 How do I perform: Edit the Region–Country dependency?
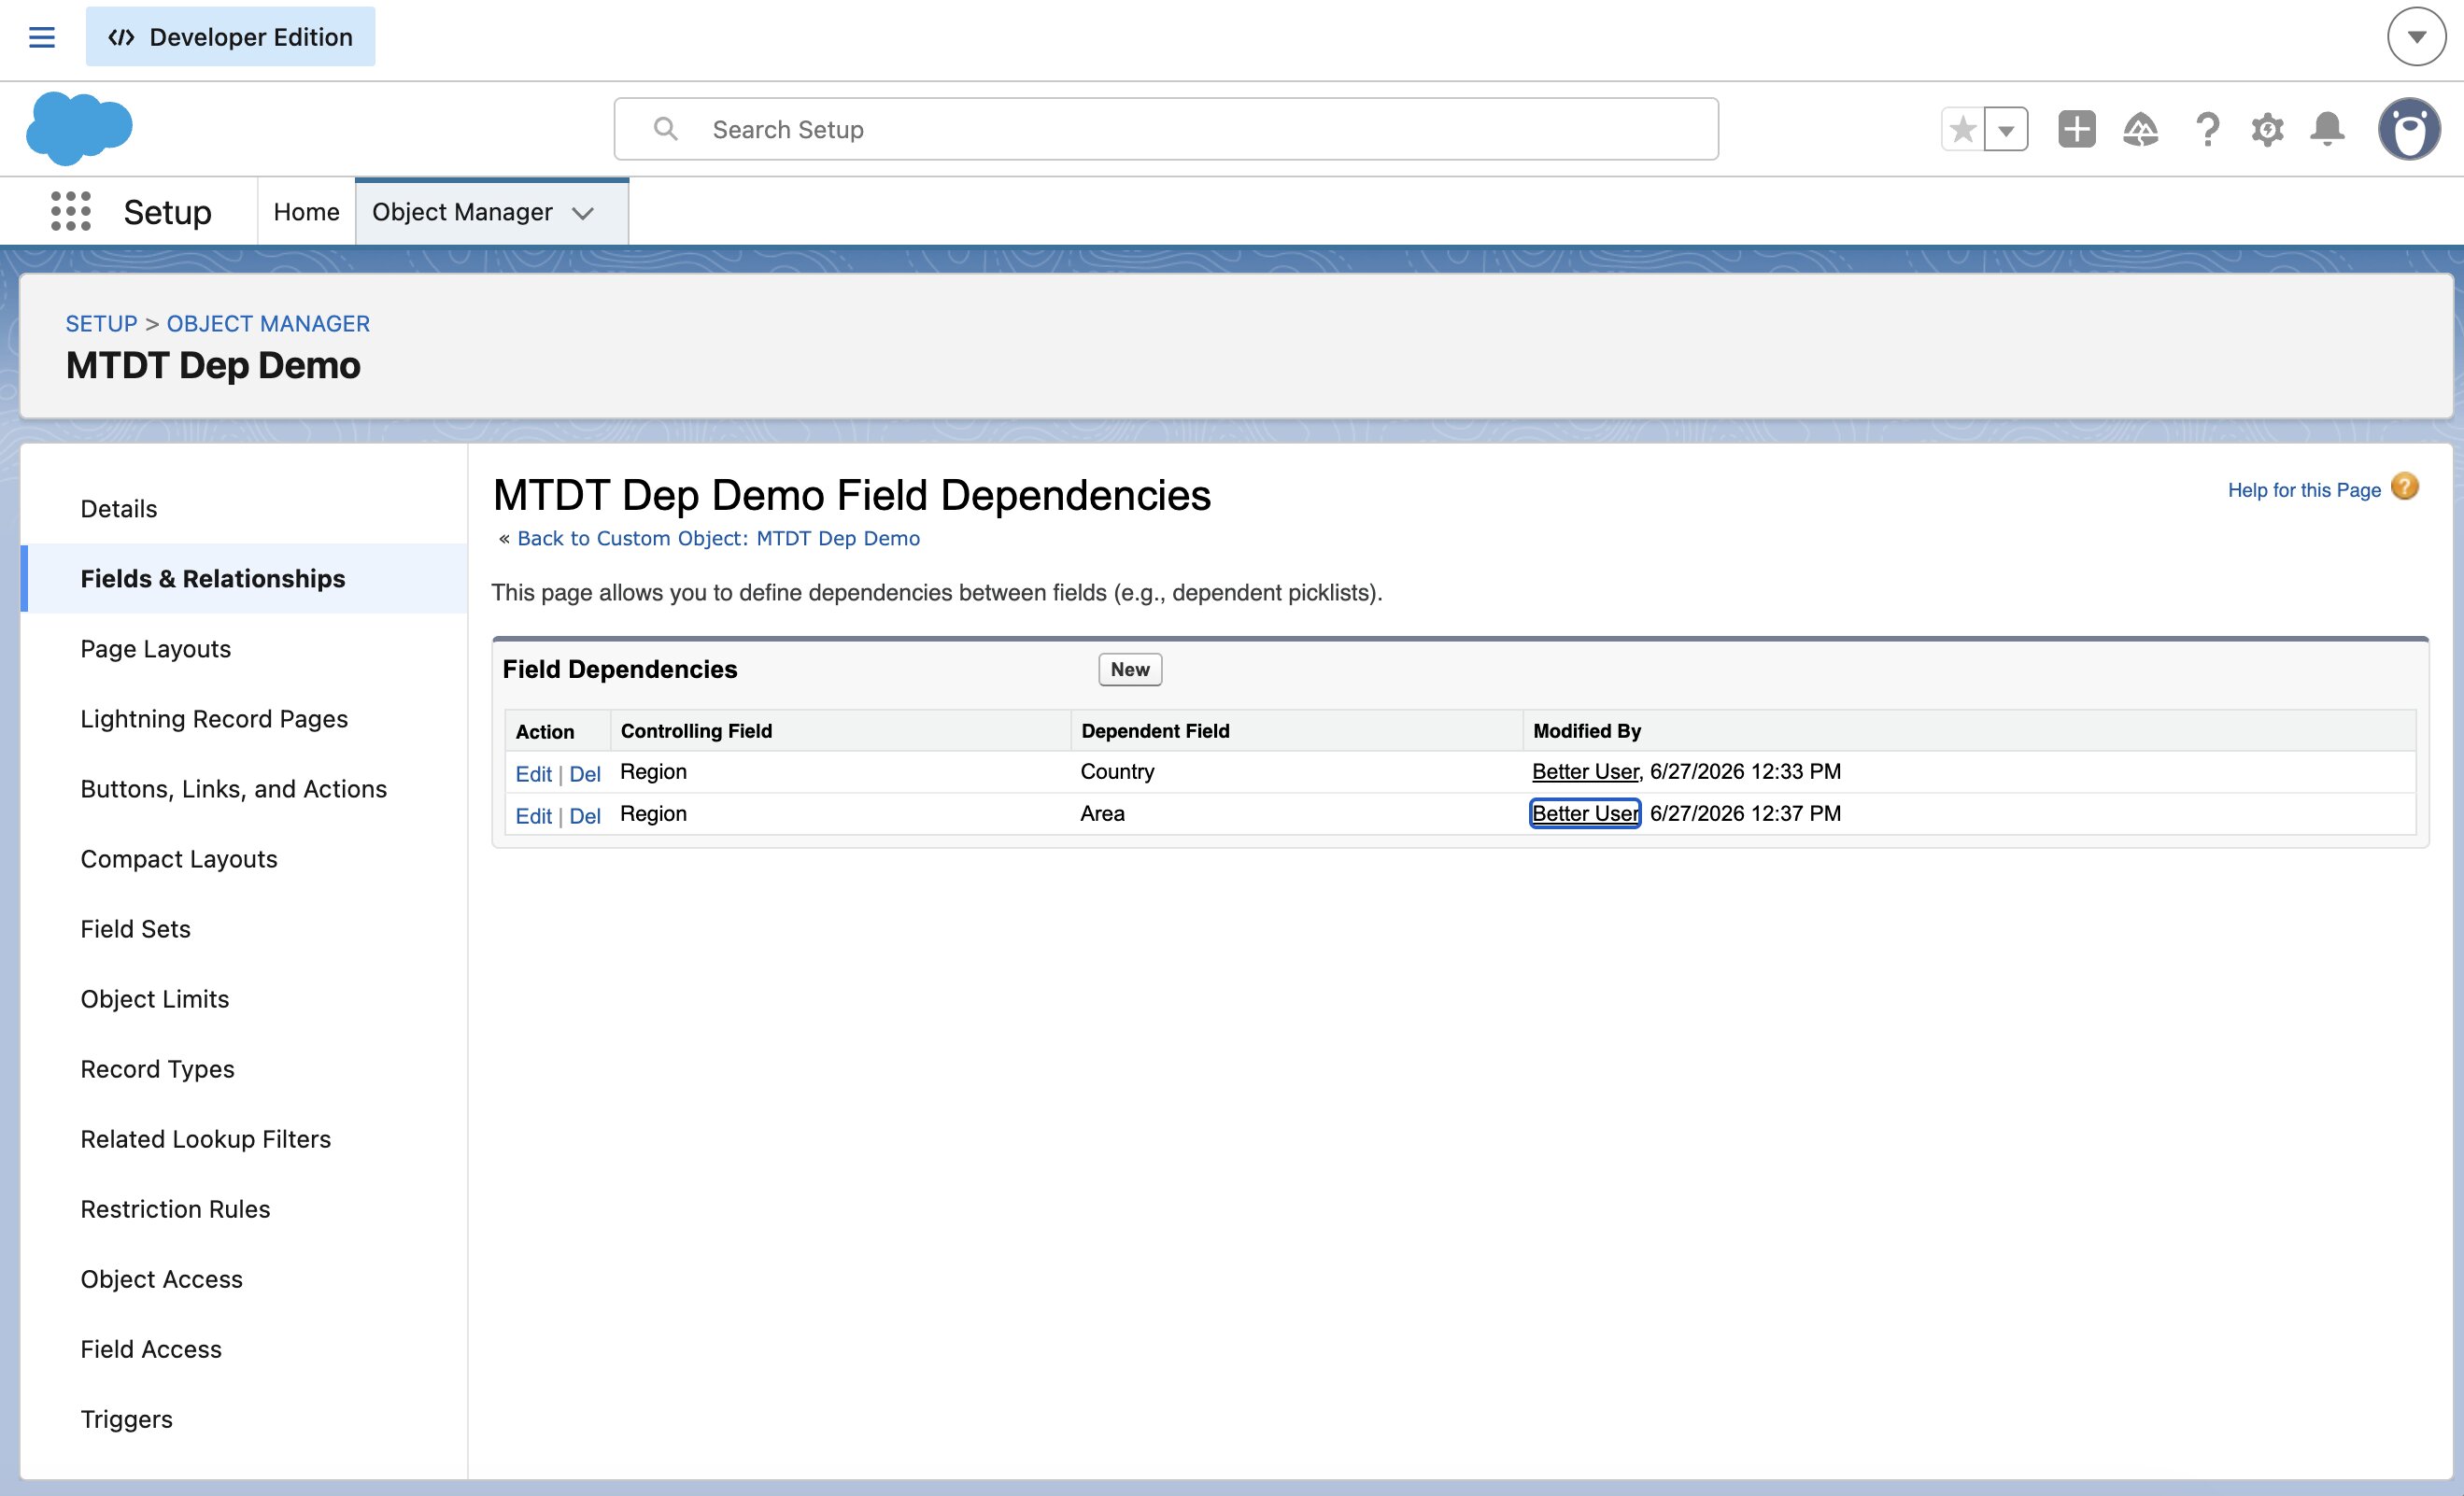pos(533,774)
